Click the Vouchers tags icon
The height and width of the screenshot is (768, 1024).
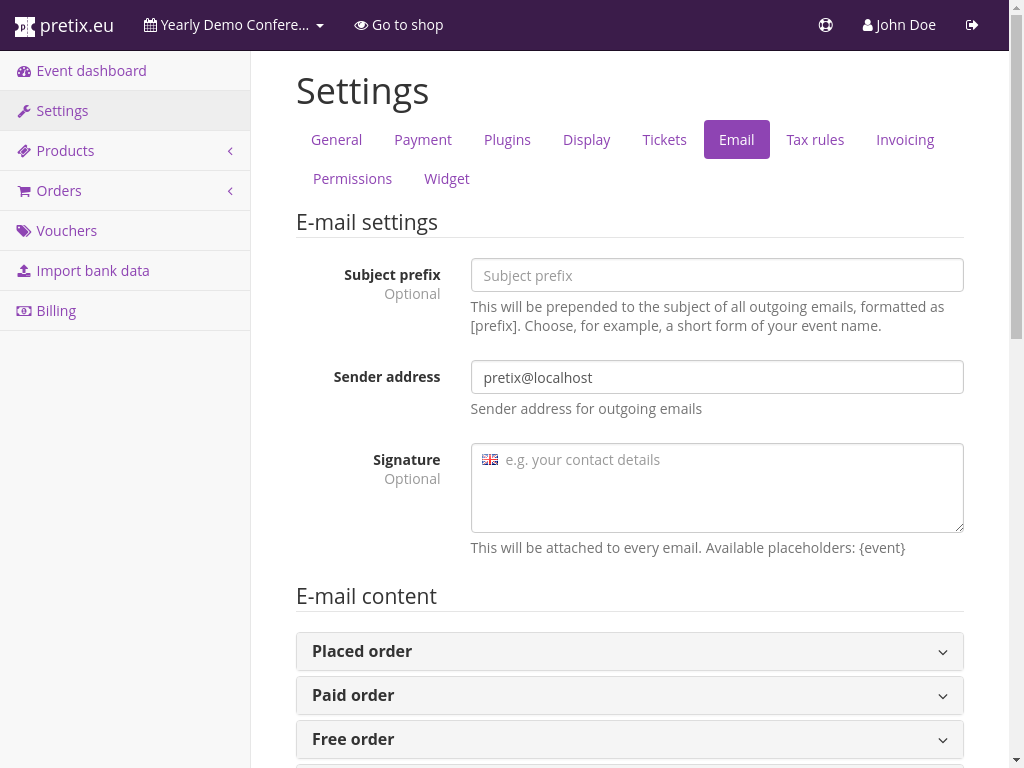pyautogui.click(x=24, y=231)
